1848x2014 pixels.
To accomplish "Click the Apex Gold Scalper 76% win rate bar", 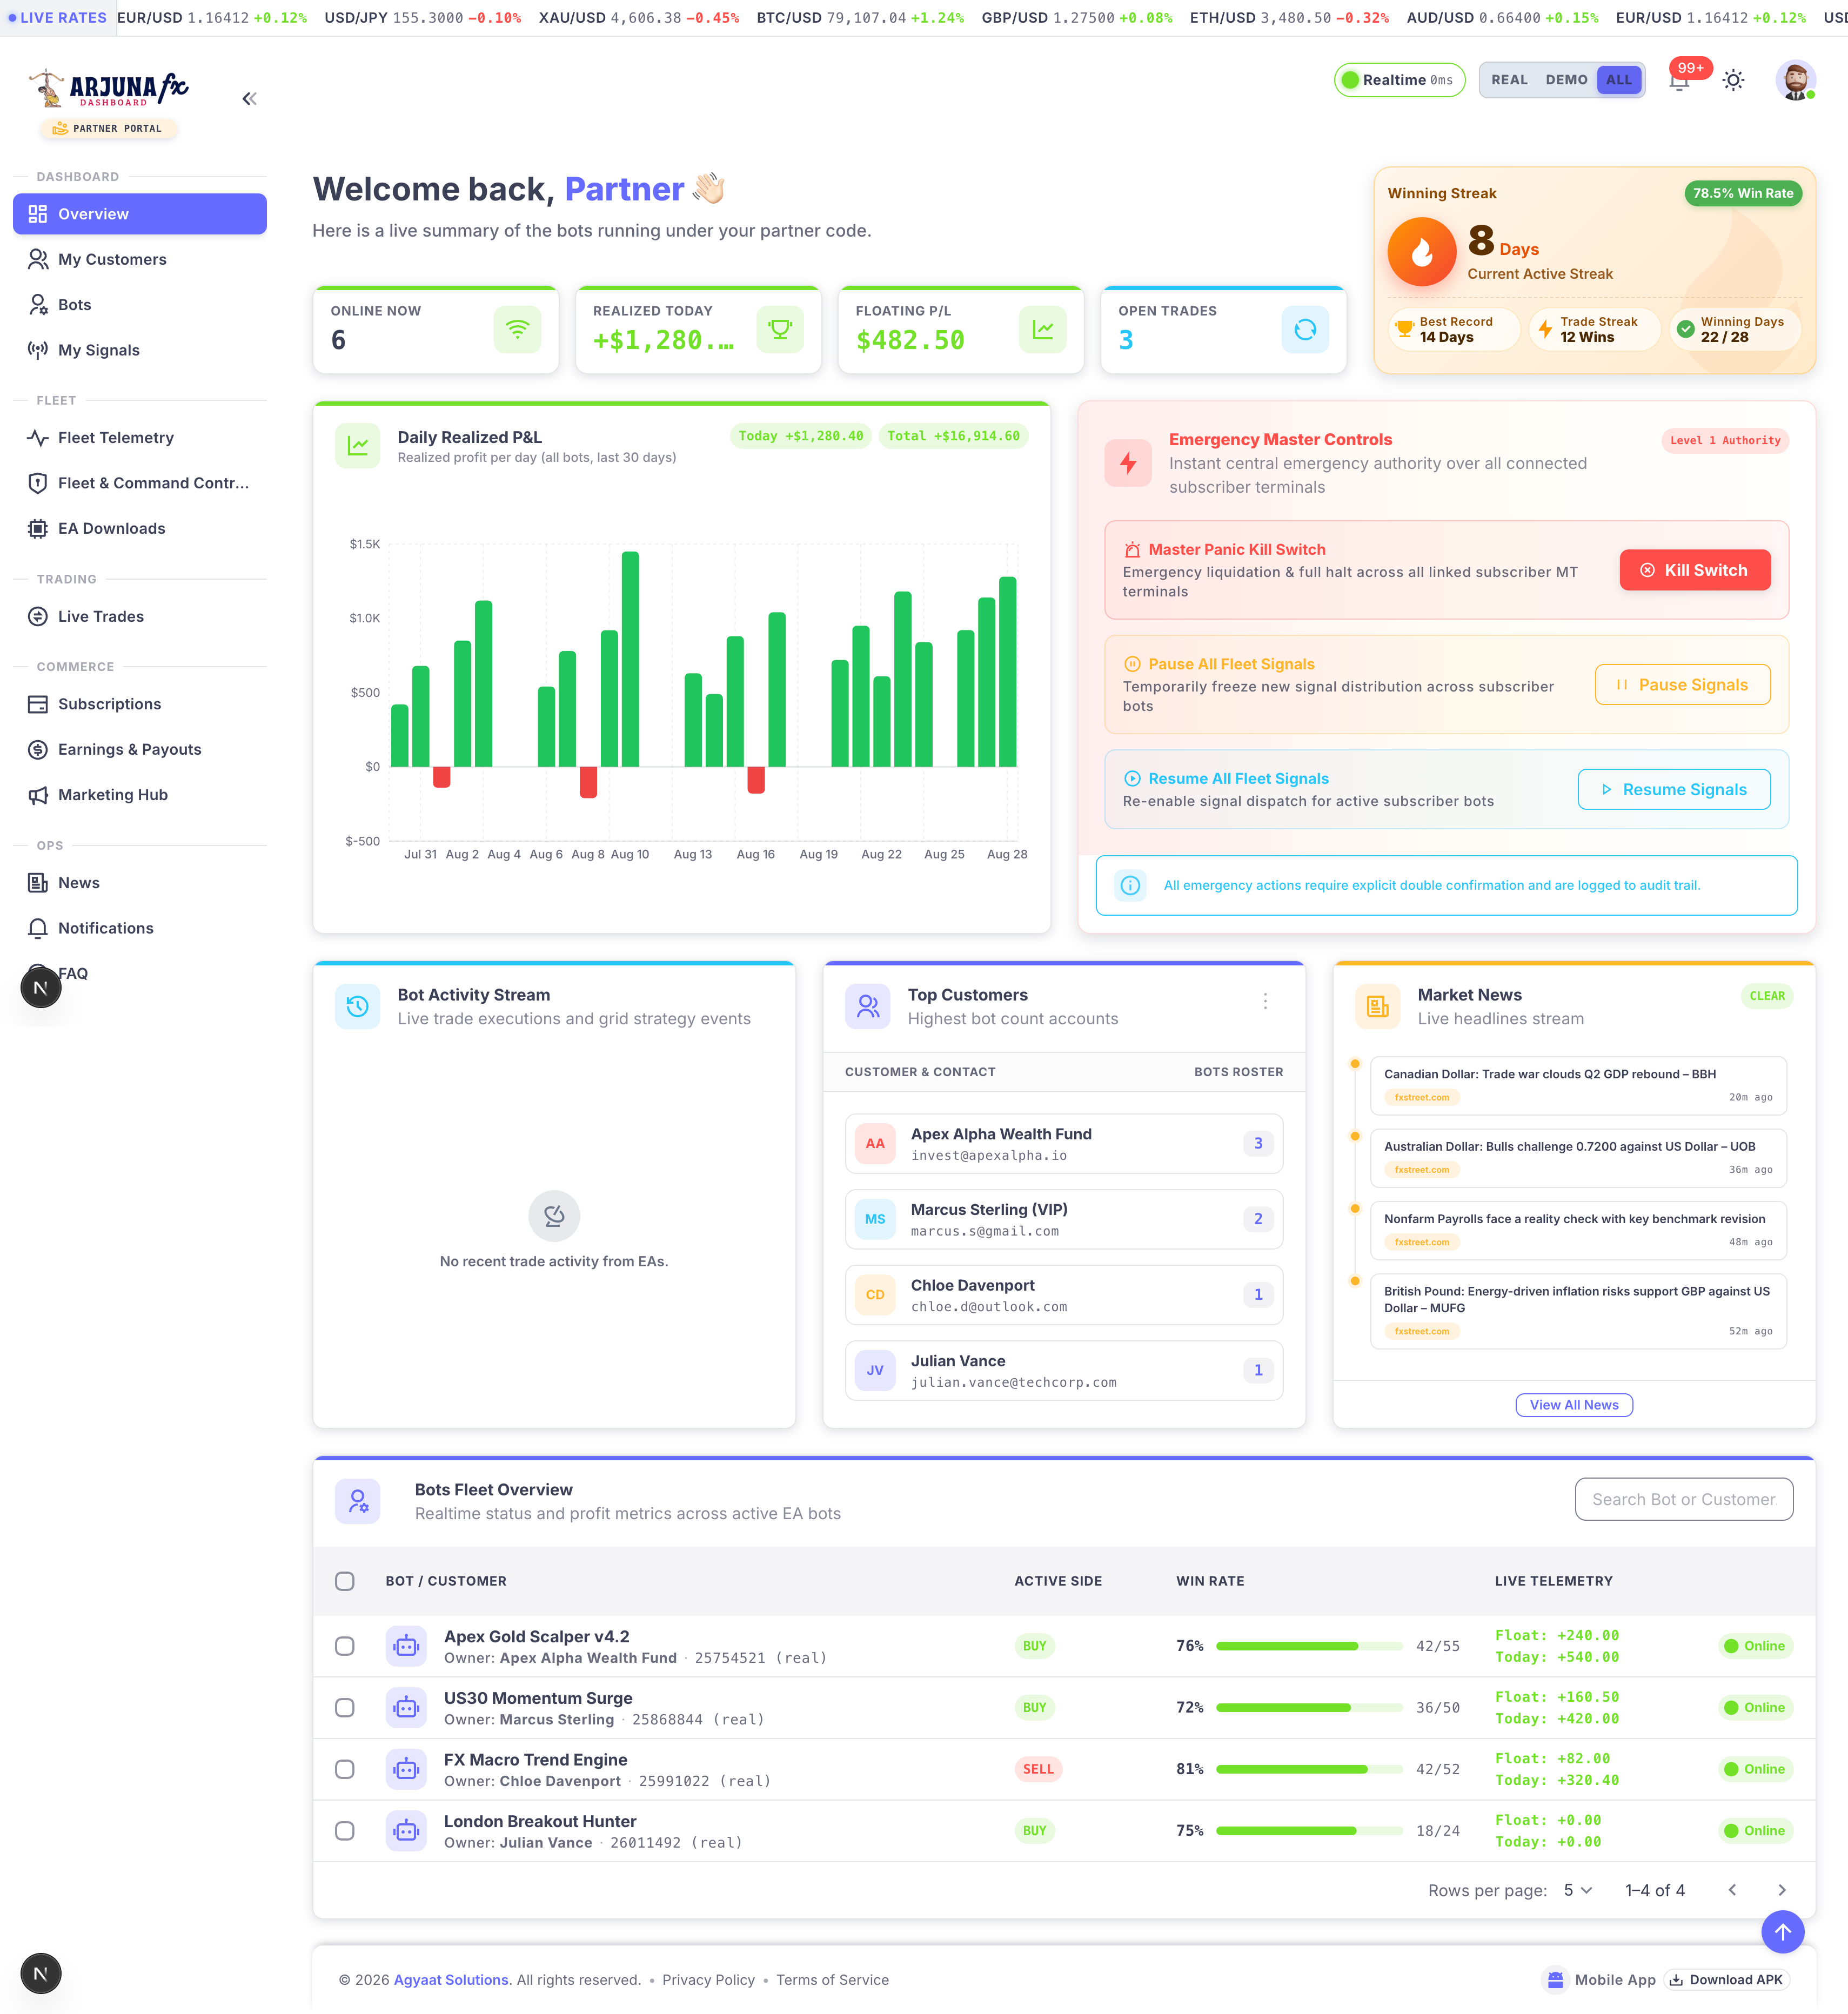I will pos(1309,1646).
